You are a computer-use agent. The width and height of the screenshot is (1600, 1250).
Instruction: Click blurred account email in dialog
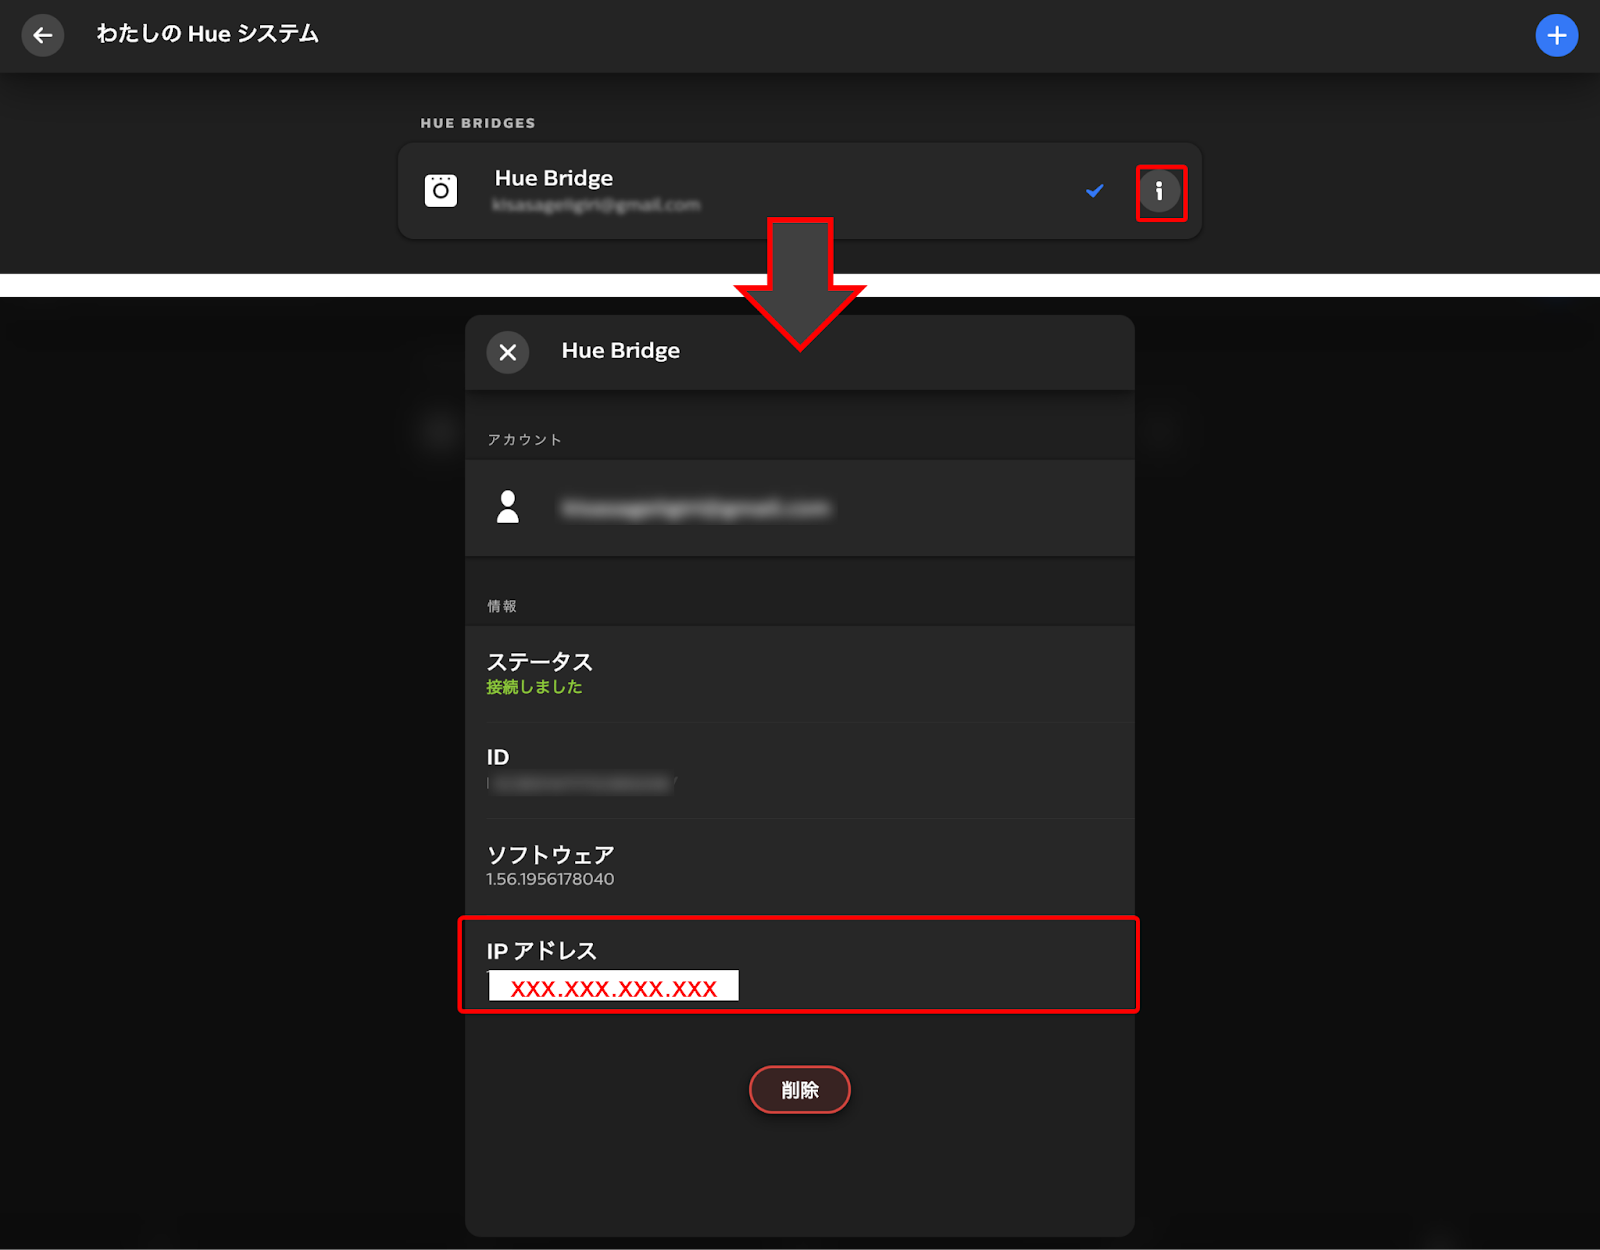point(696,509)
